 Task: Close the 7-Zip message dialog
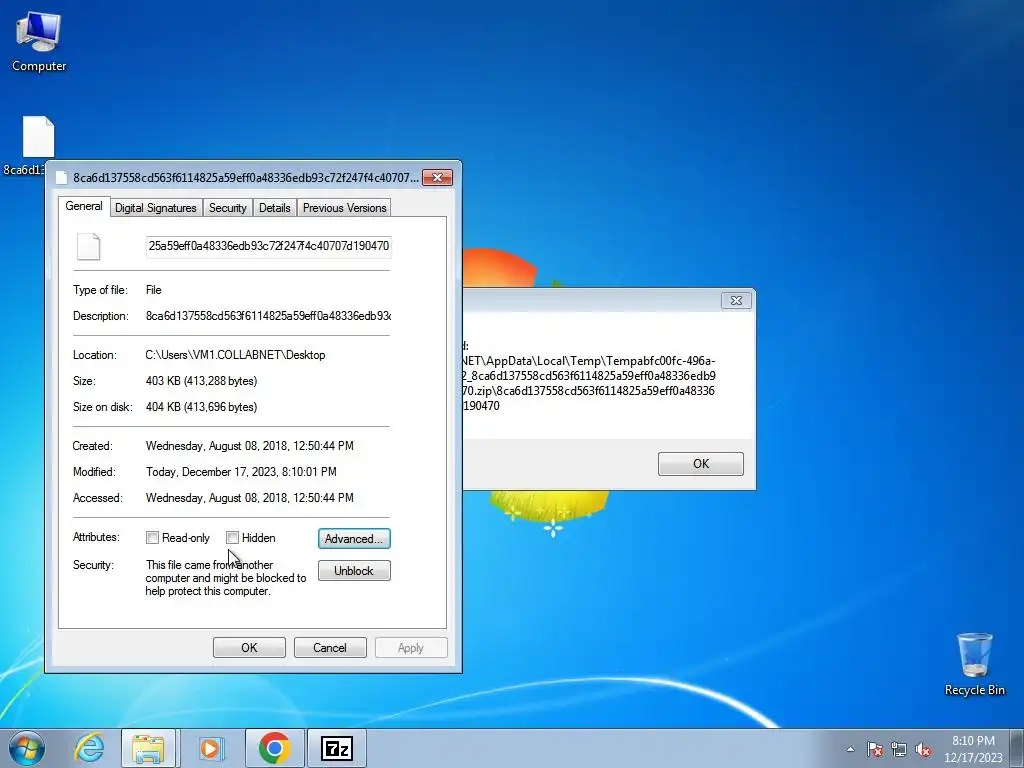coord(736,300)
